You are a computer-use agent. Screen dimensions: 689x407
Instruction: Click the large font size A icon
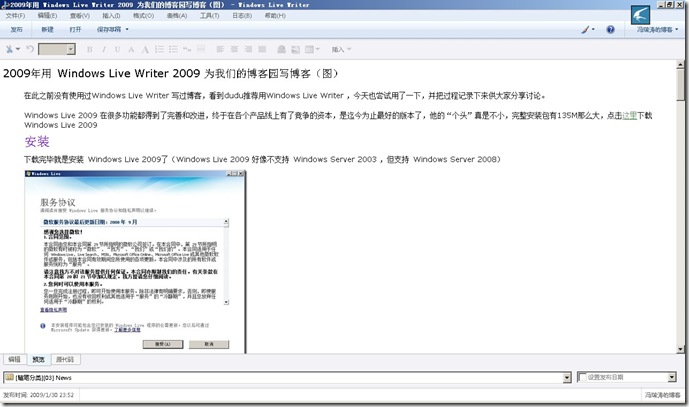pos(145,50)
